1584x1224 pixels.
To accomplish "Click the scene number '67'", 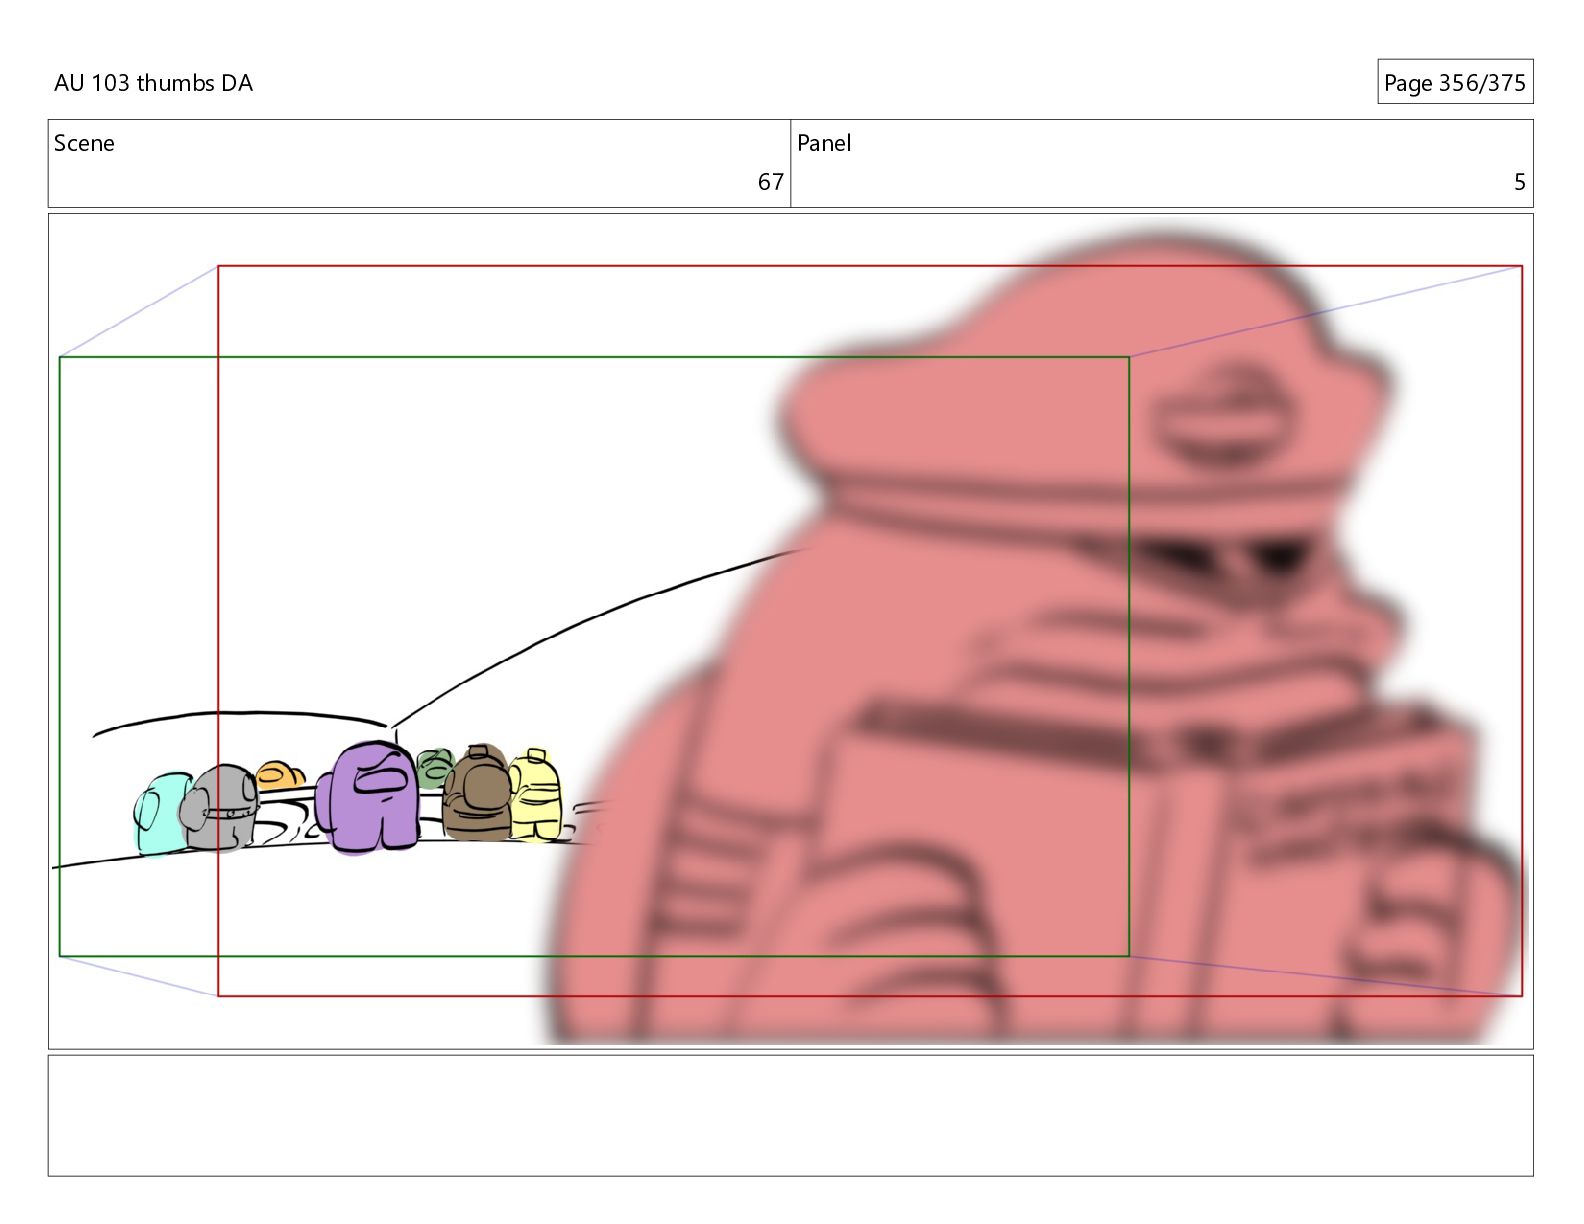I will coord(770,182).
